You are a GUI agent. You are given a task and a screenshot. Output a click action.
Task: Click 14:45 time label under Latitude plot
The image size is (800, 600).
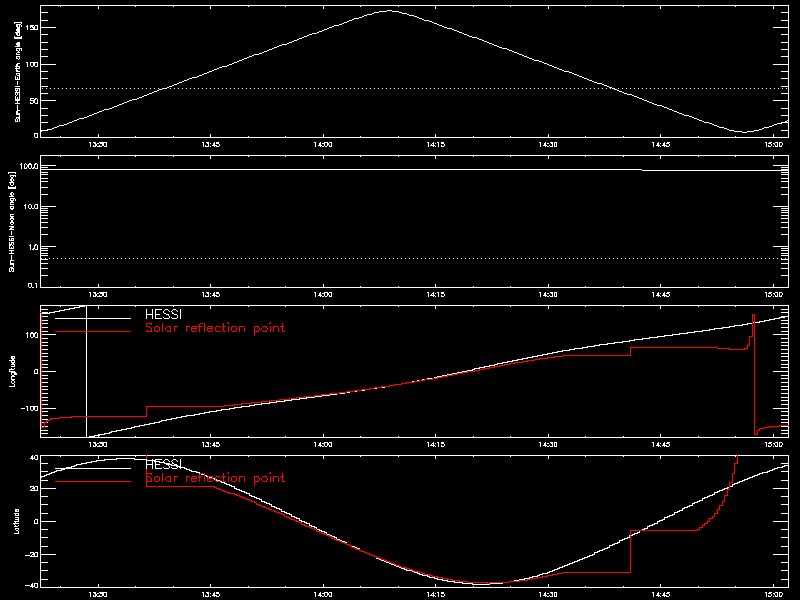(x=661, y=594)
